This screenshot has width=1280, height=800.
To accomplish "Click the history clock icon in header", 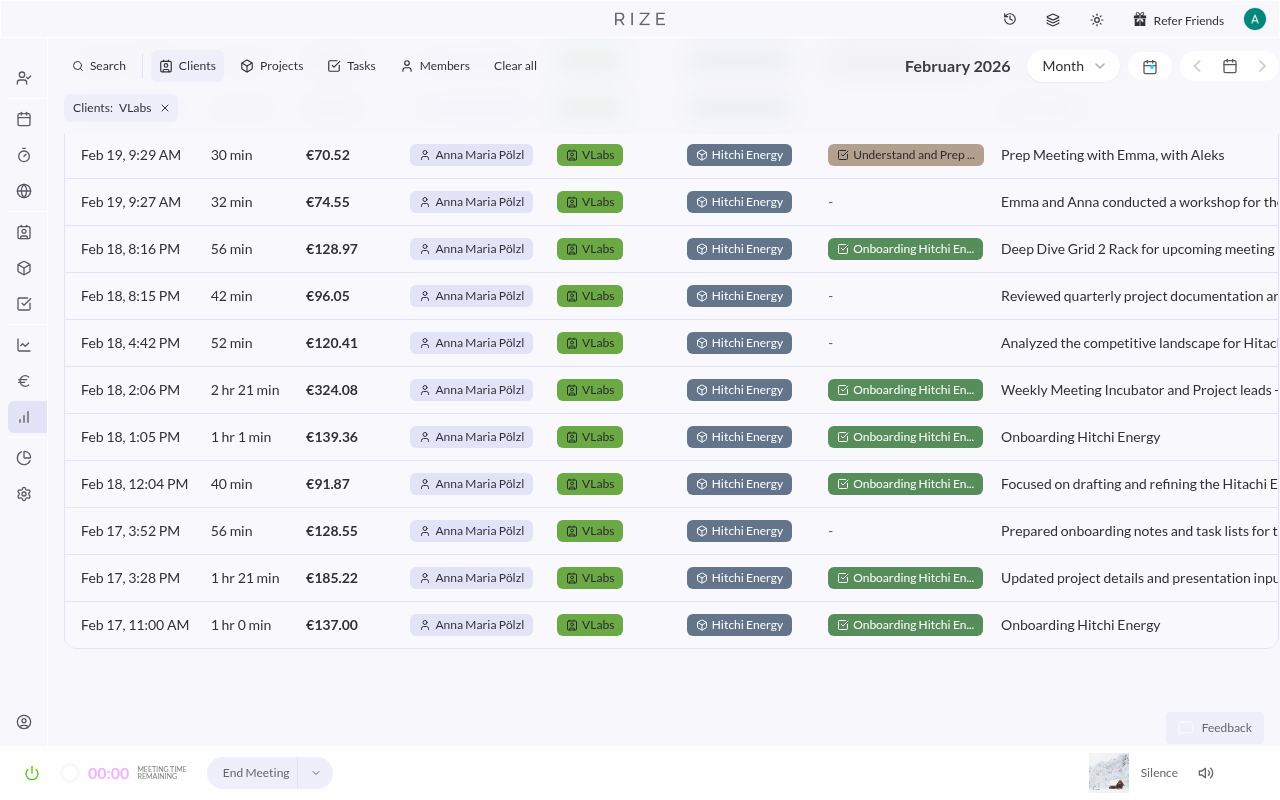I will point(1010,20).
